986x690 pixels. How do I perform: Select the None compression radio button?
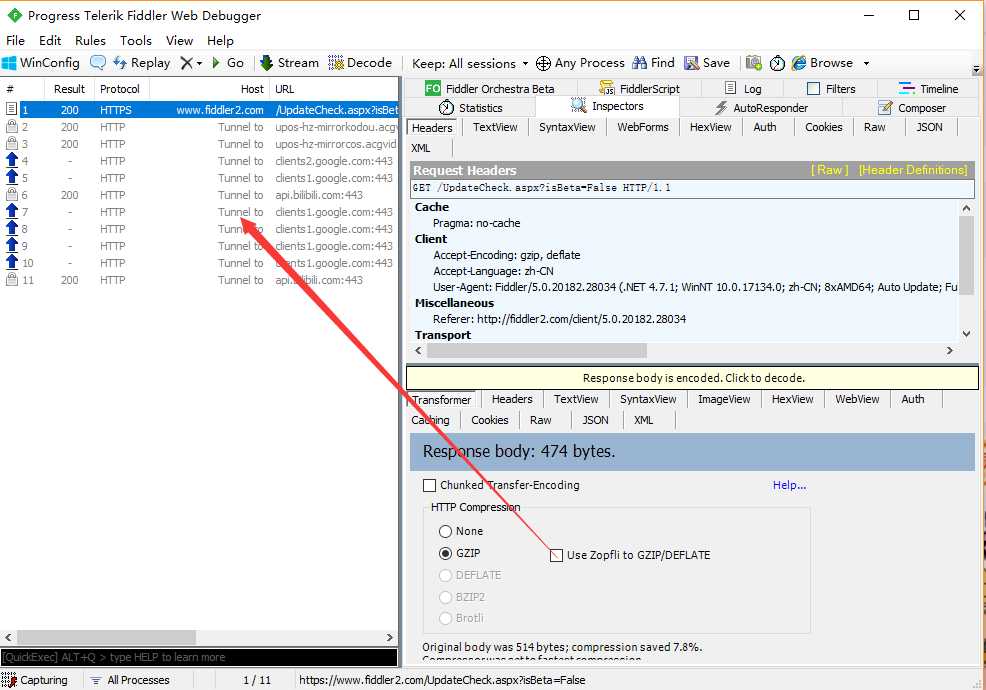(x=445, y=531)
